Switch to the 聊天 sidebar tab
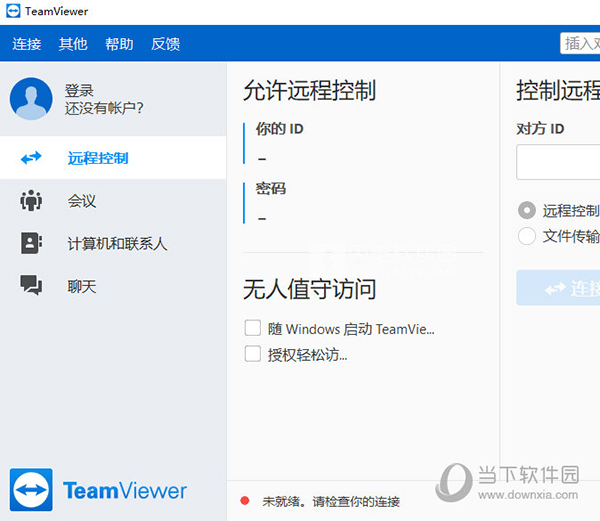 [113, 286]
